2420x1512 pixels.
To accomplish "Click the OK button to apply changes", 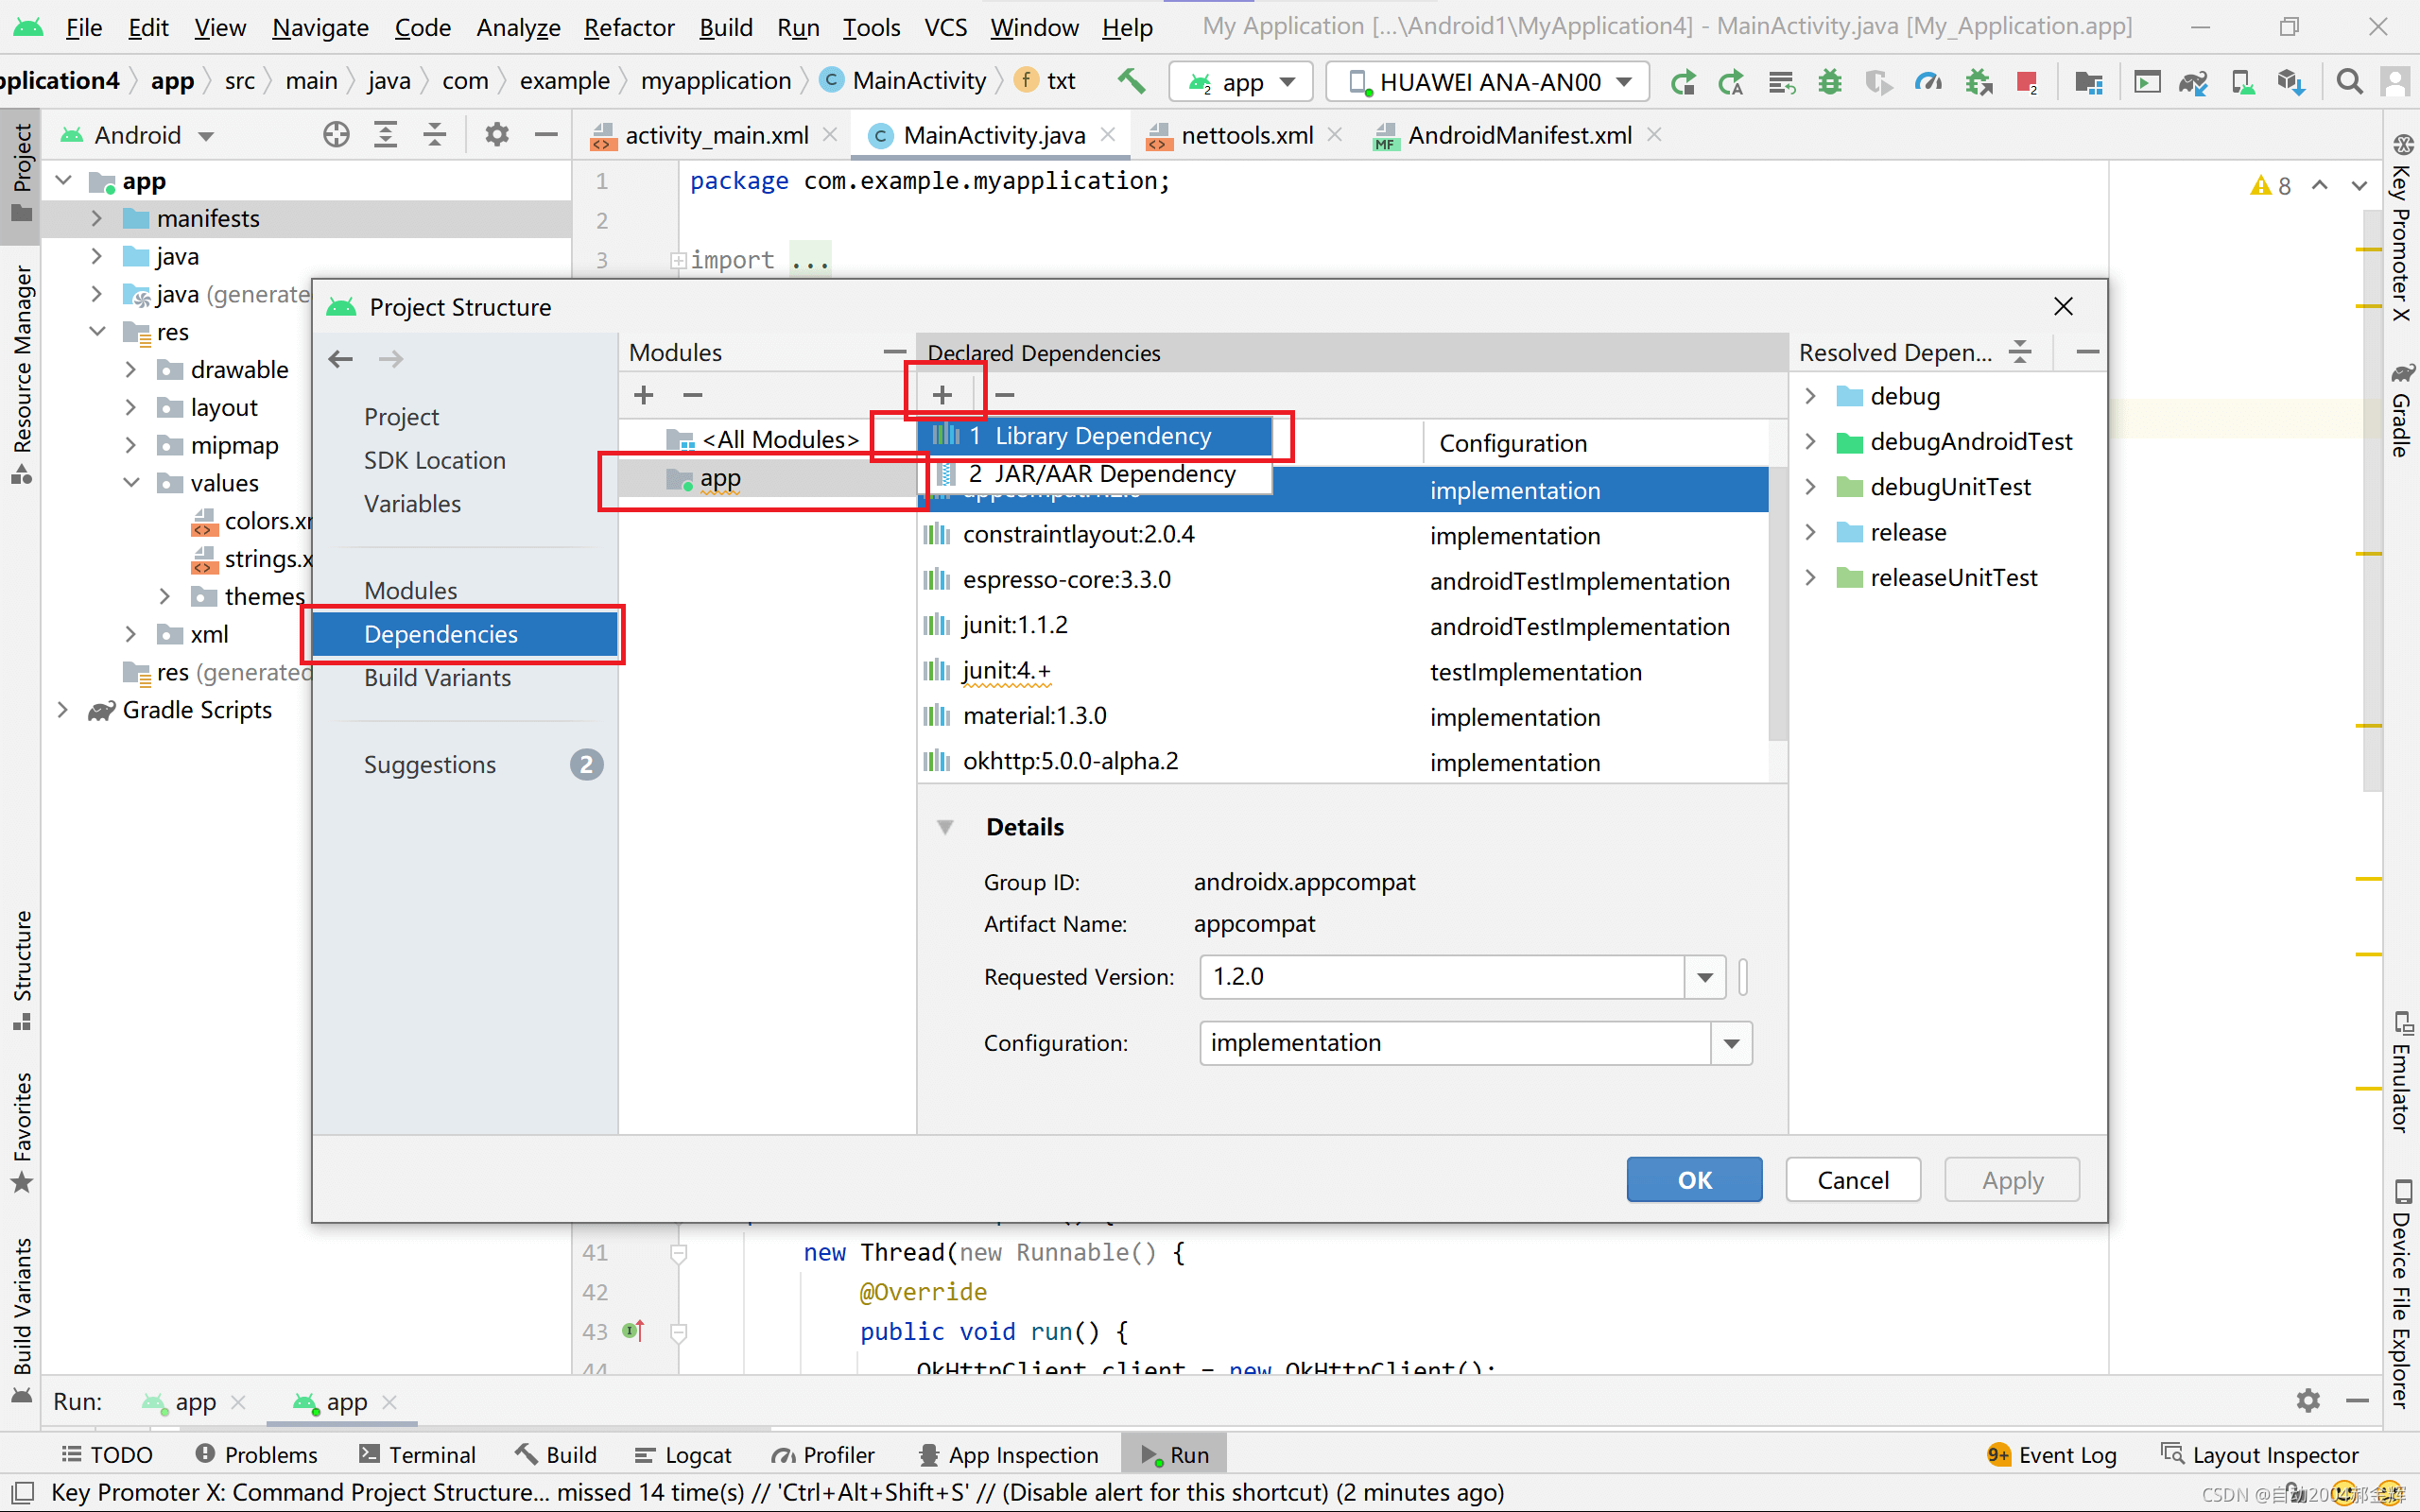I will coord(1695,1179).
